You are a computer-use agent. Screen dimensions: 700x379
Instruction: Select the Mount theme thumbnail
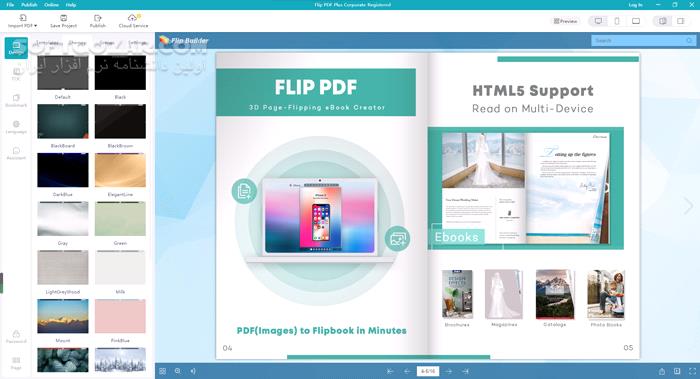pos(62,316)
